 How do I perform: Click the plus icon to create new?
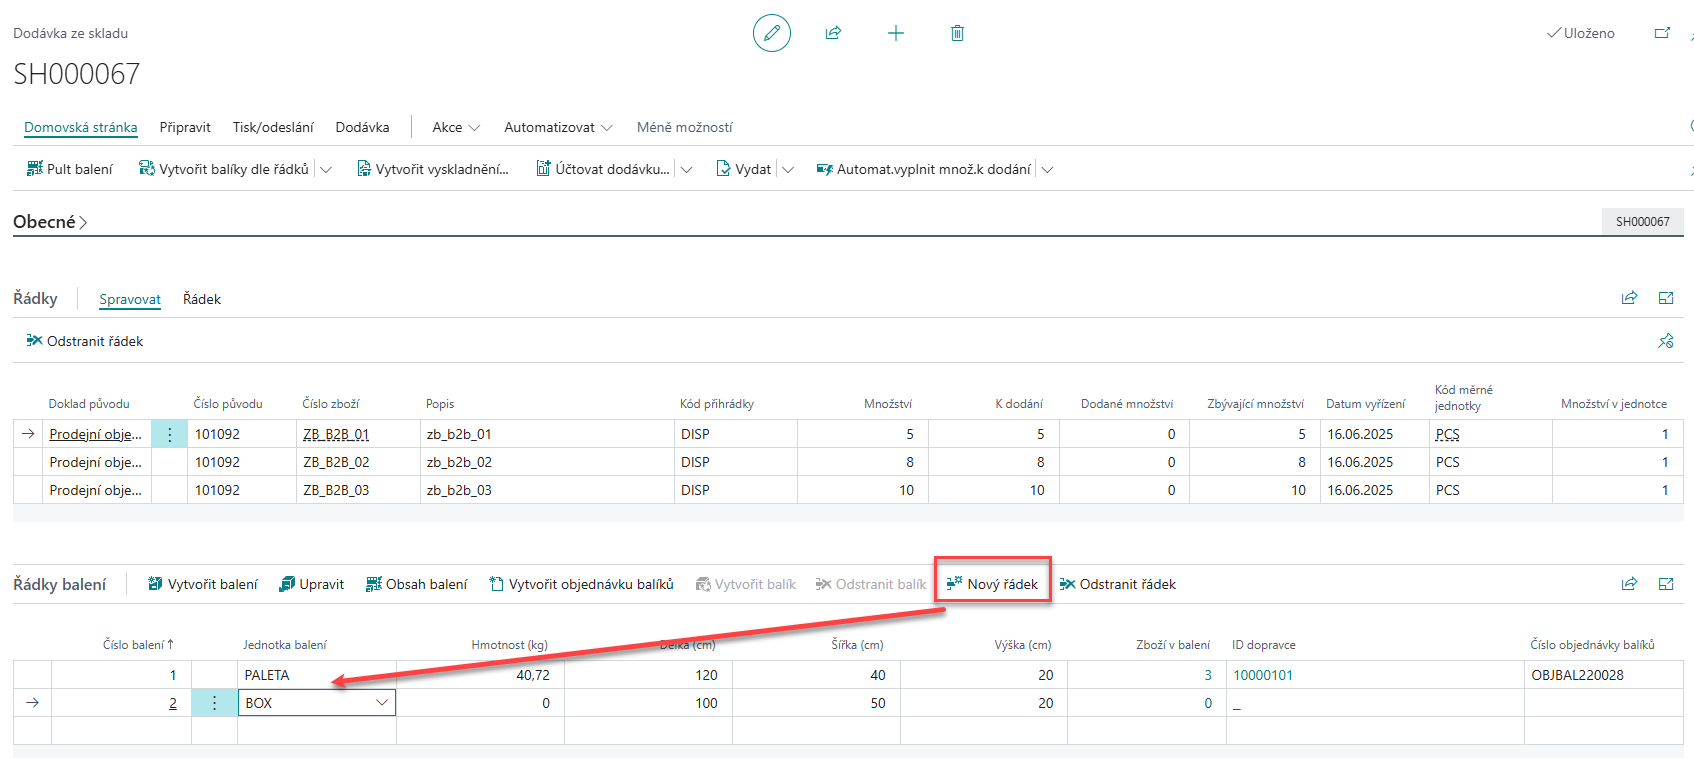click(895, 33)
